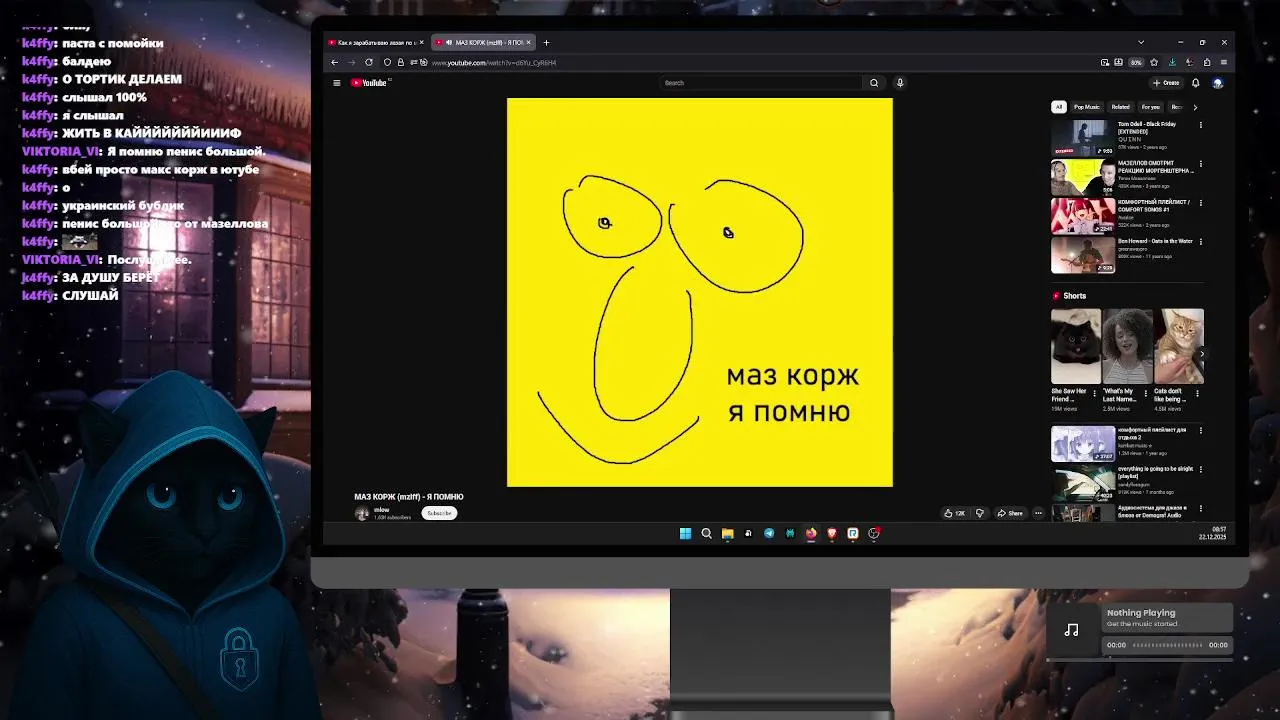Like the video with thumbs up
This screenshot has height=720, width=1280.
tap(955, 513)
